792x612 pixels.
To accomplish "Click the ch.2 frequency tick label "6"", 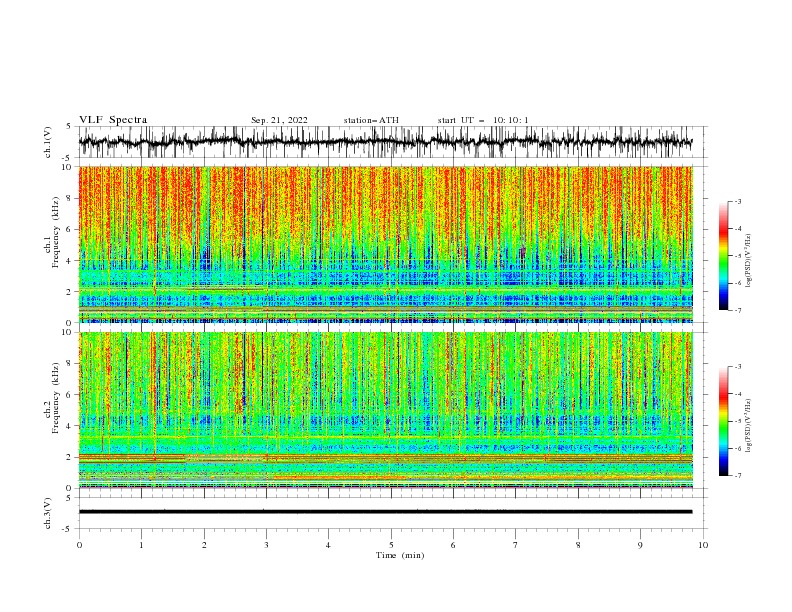I will point(70,395).
